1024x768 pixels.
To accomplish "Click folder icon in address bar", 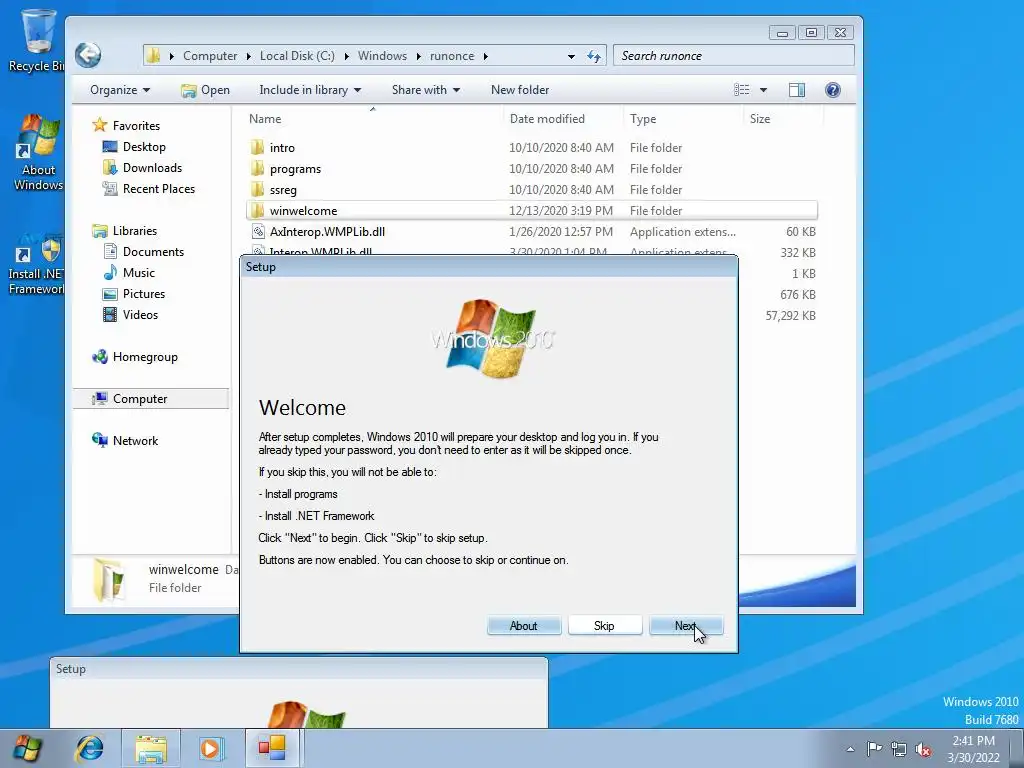I will 153,56.
